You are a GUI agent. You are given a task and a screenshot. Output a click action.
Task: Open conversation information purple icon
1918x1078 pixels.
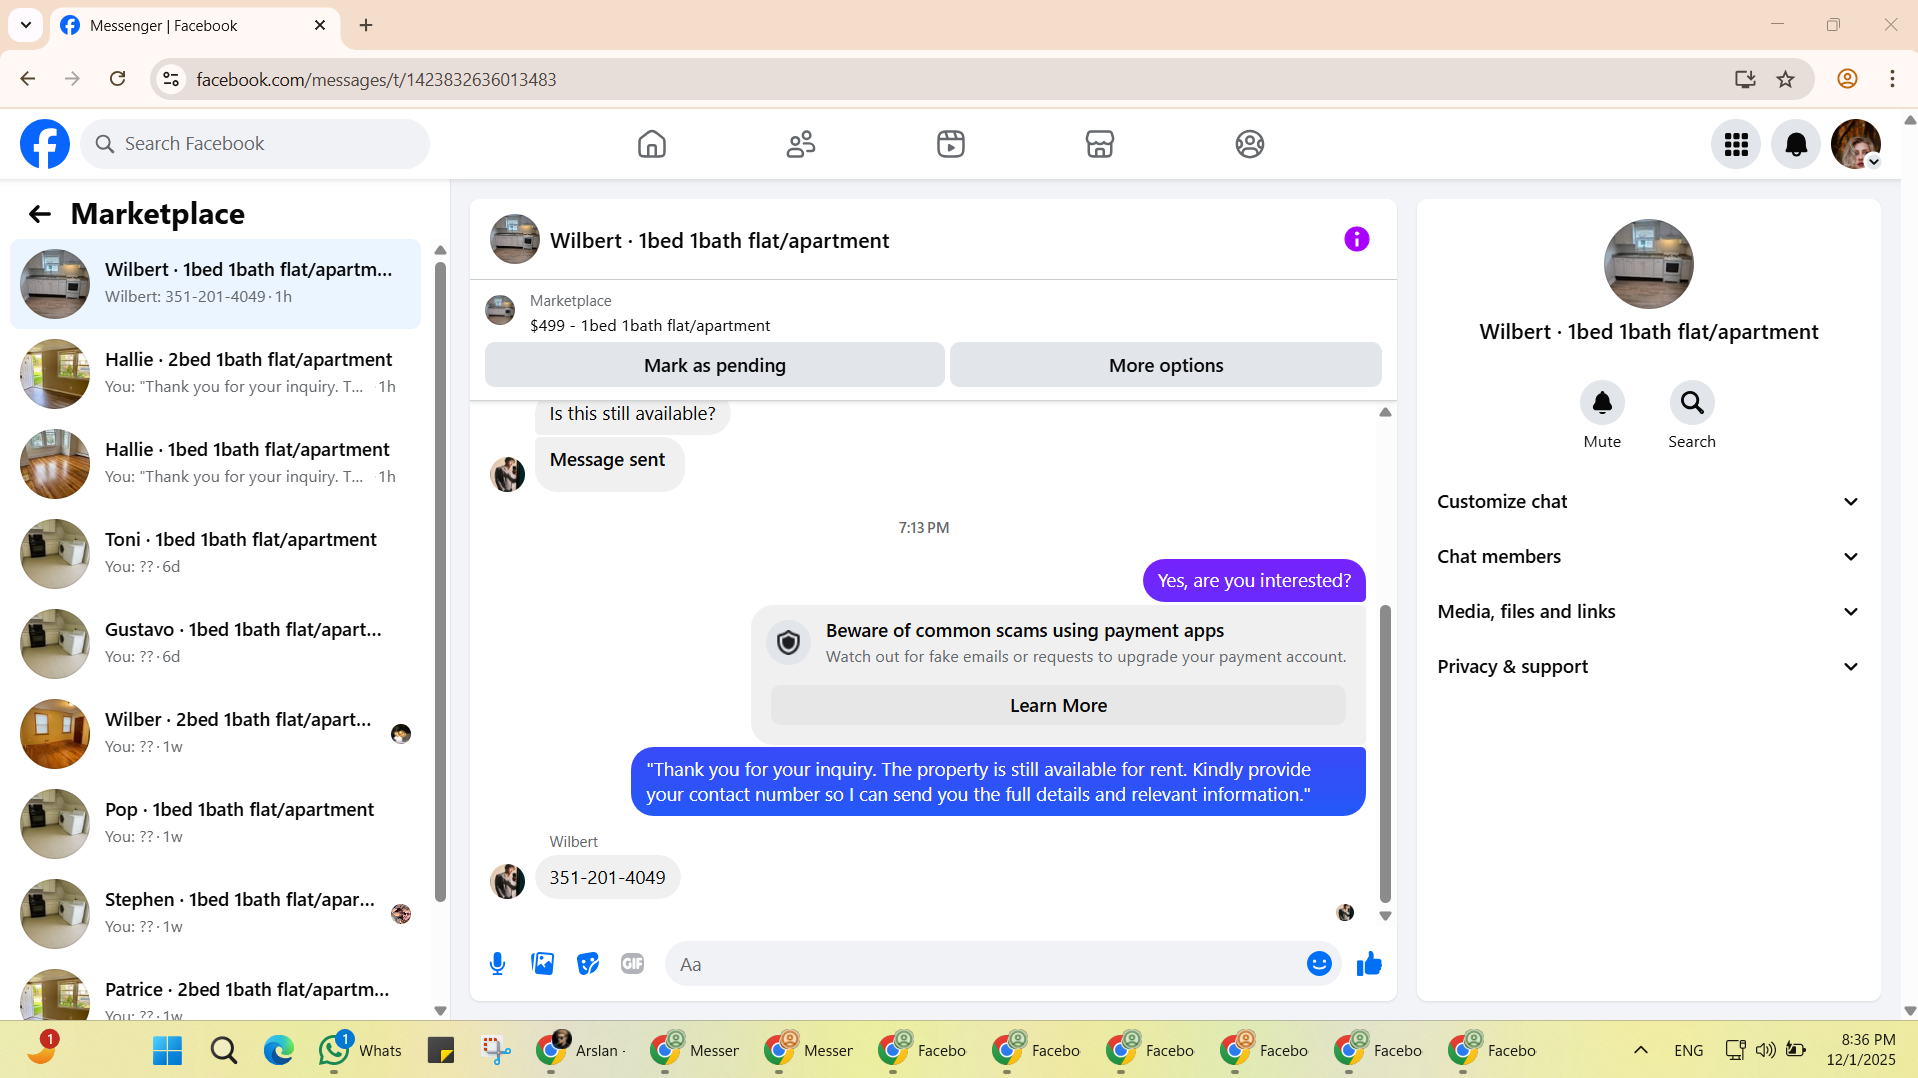1356,239
